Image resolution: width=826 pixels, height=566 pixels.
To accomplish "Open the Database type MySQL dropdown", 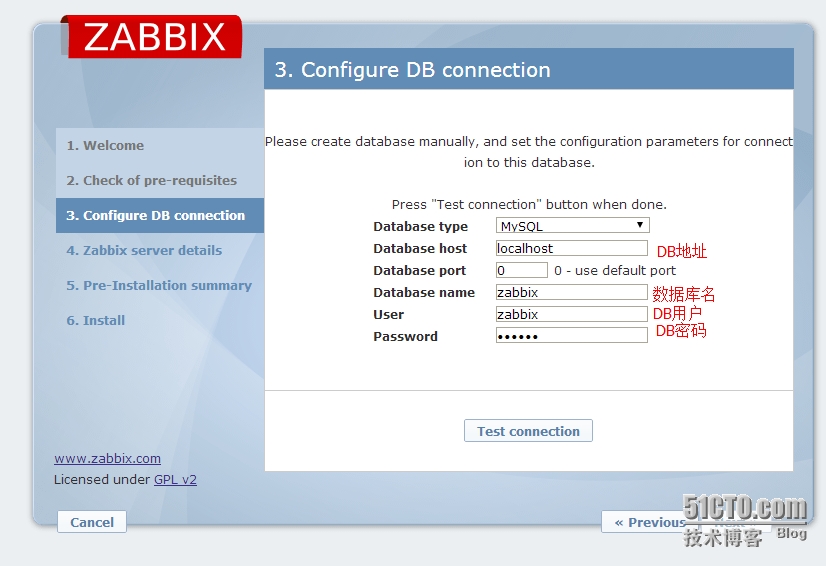I will pyautogui.click(x=573, y=226).
